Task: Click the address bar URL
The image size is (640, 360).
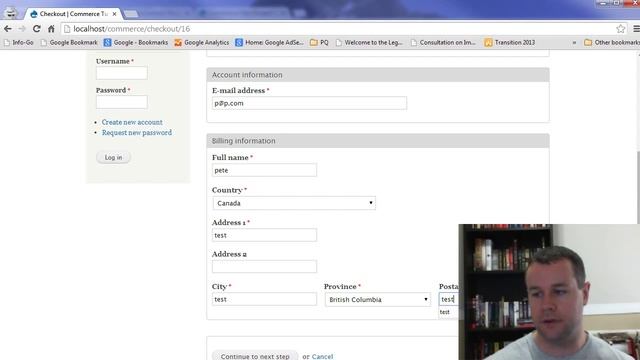Action: [x=131, y=29]
